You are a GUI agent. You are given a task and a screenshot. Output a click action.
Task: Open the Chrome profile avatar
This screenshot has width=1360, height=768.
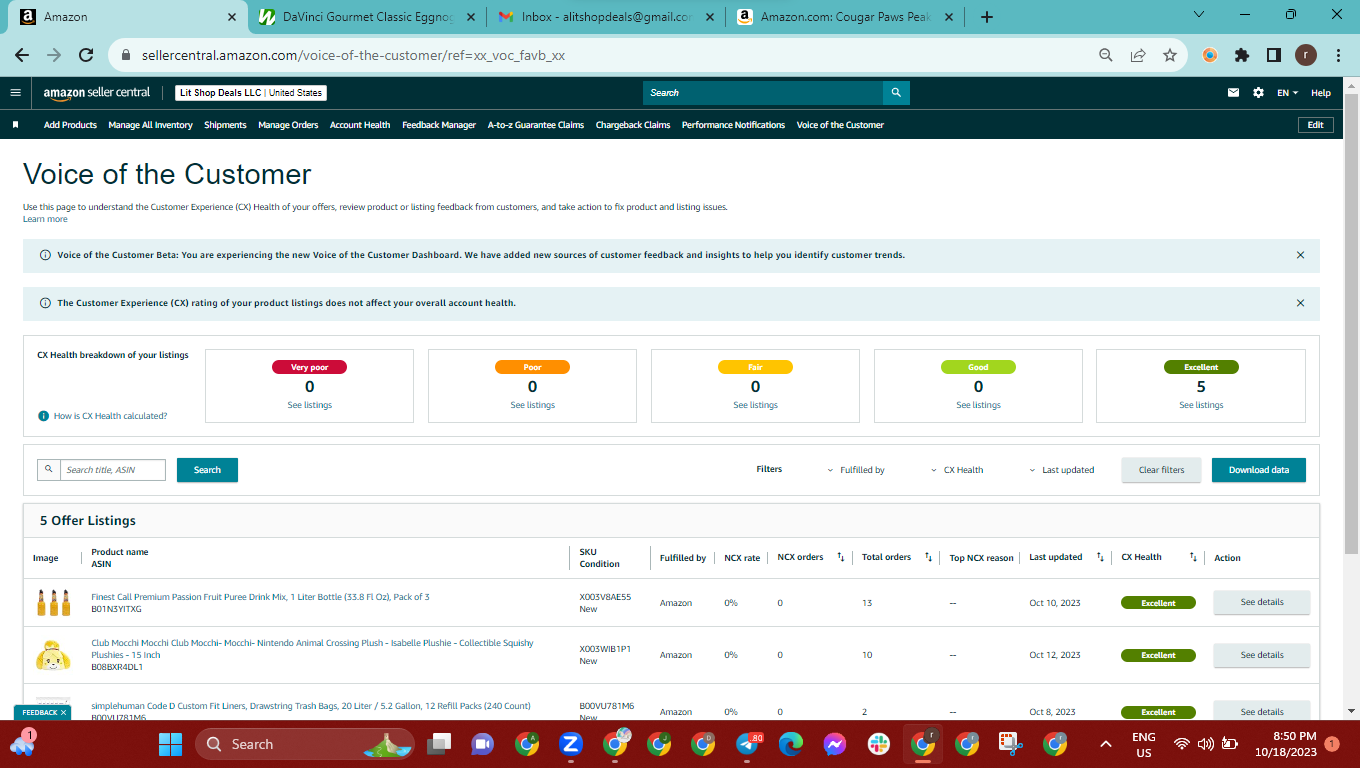click(x=1306, y=56)
